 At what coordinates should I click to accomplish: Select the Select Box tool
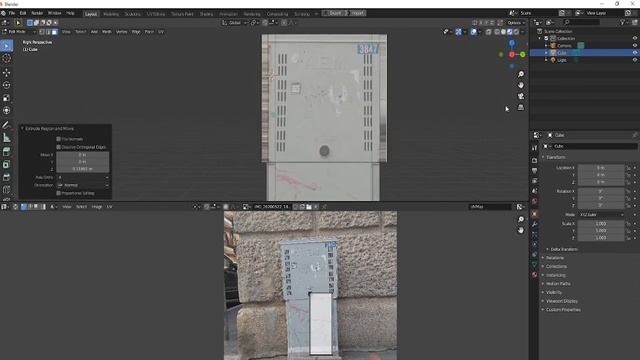pos(7,46)
